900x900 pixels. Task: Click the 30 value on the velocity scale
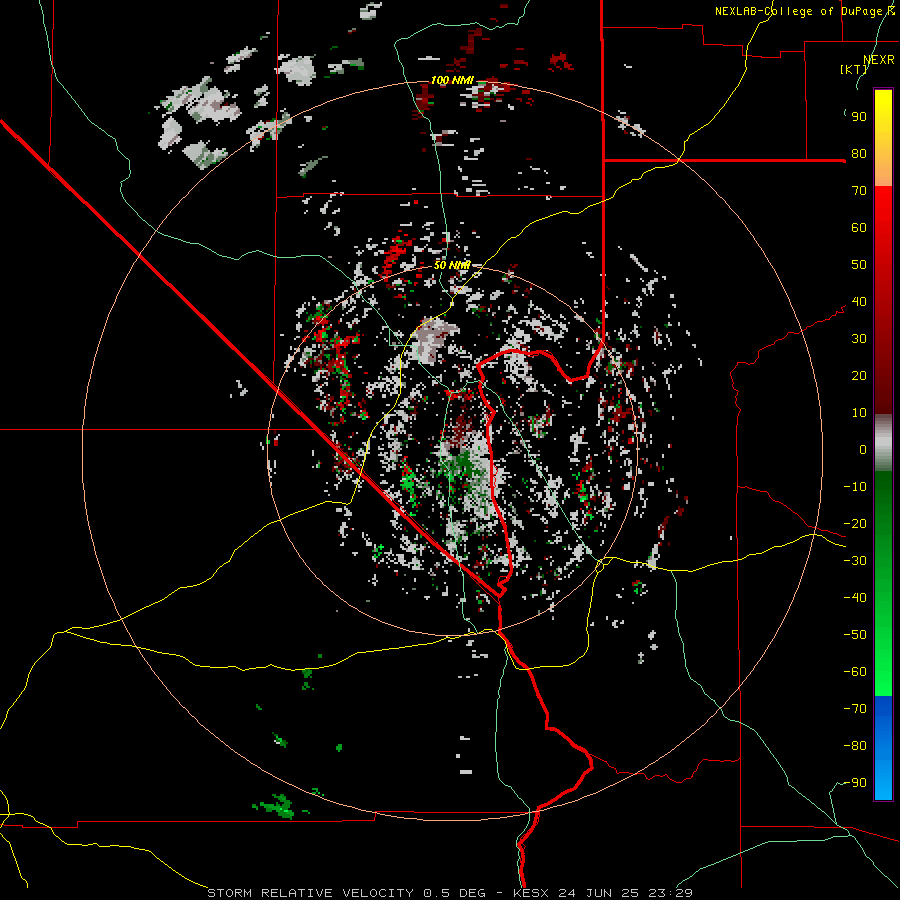859,339
